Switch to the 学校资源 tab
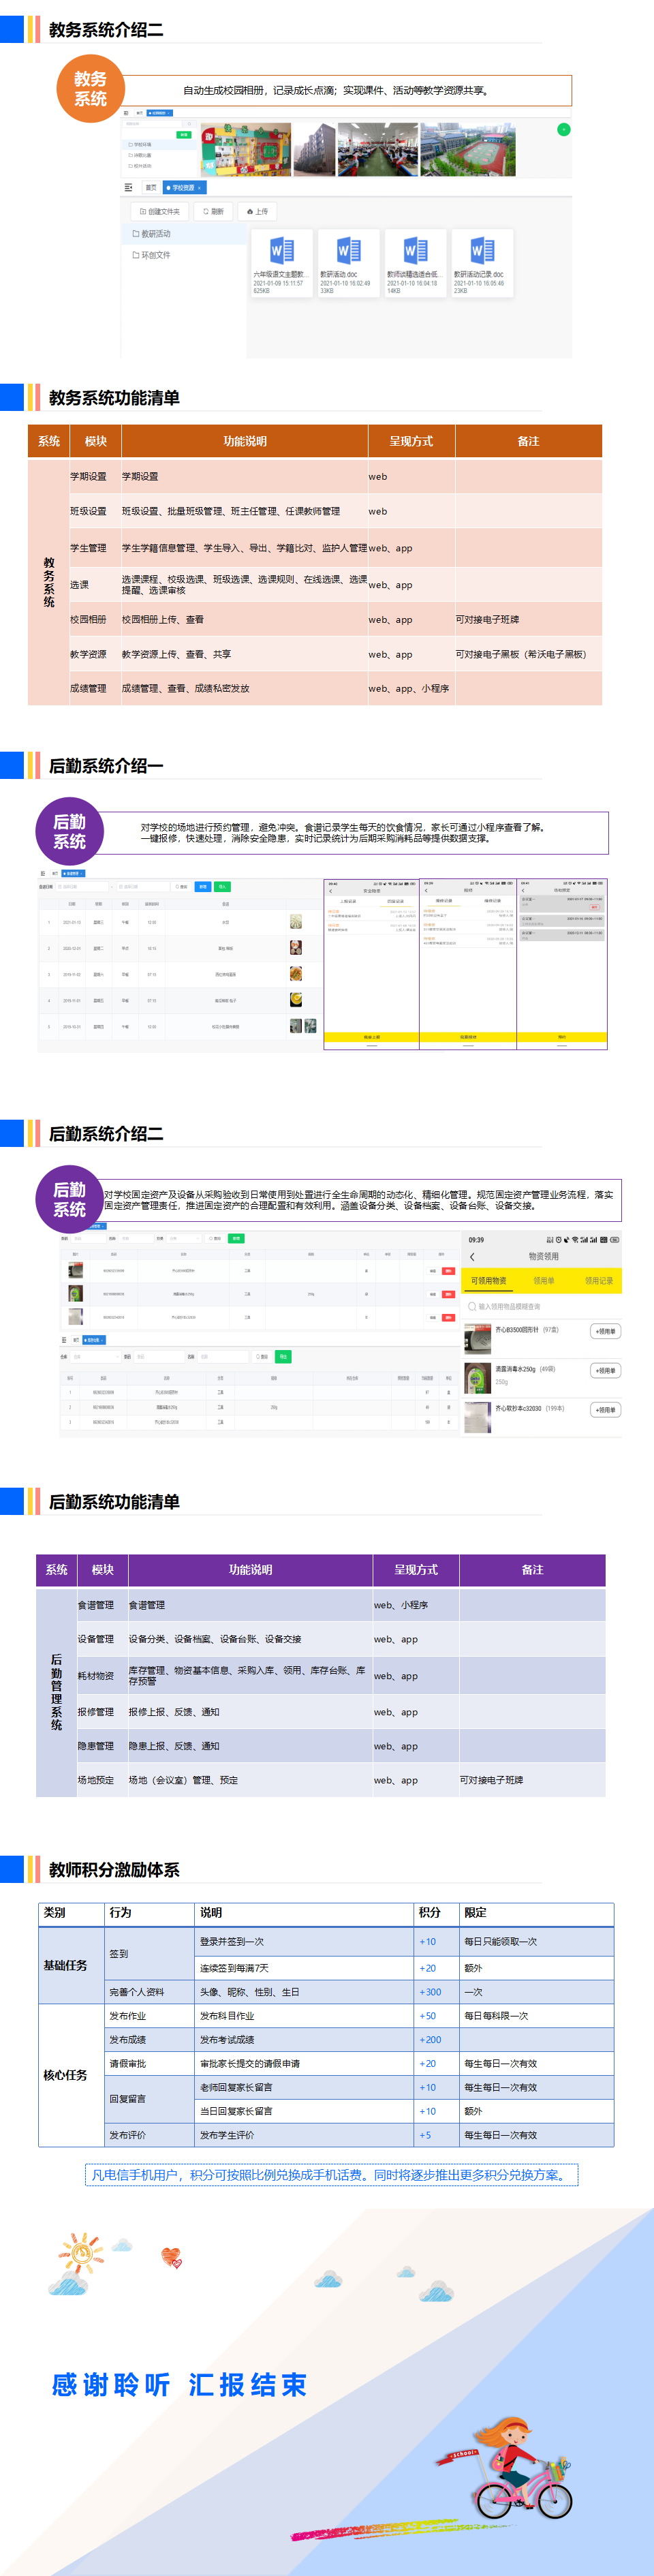This screenshot has width=654, height=2576. tap(184, 188)
